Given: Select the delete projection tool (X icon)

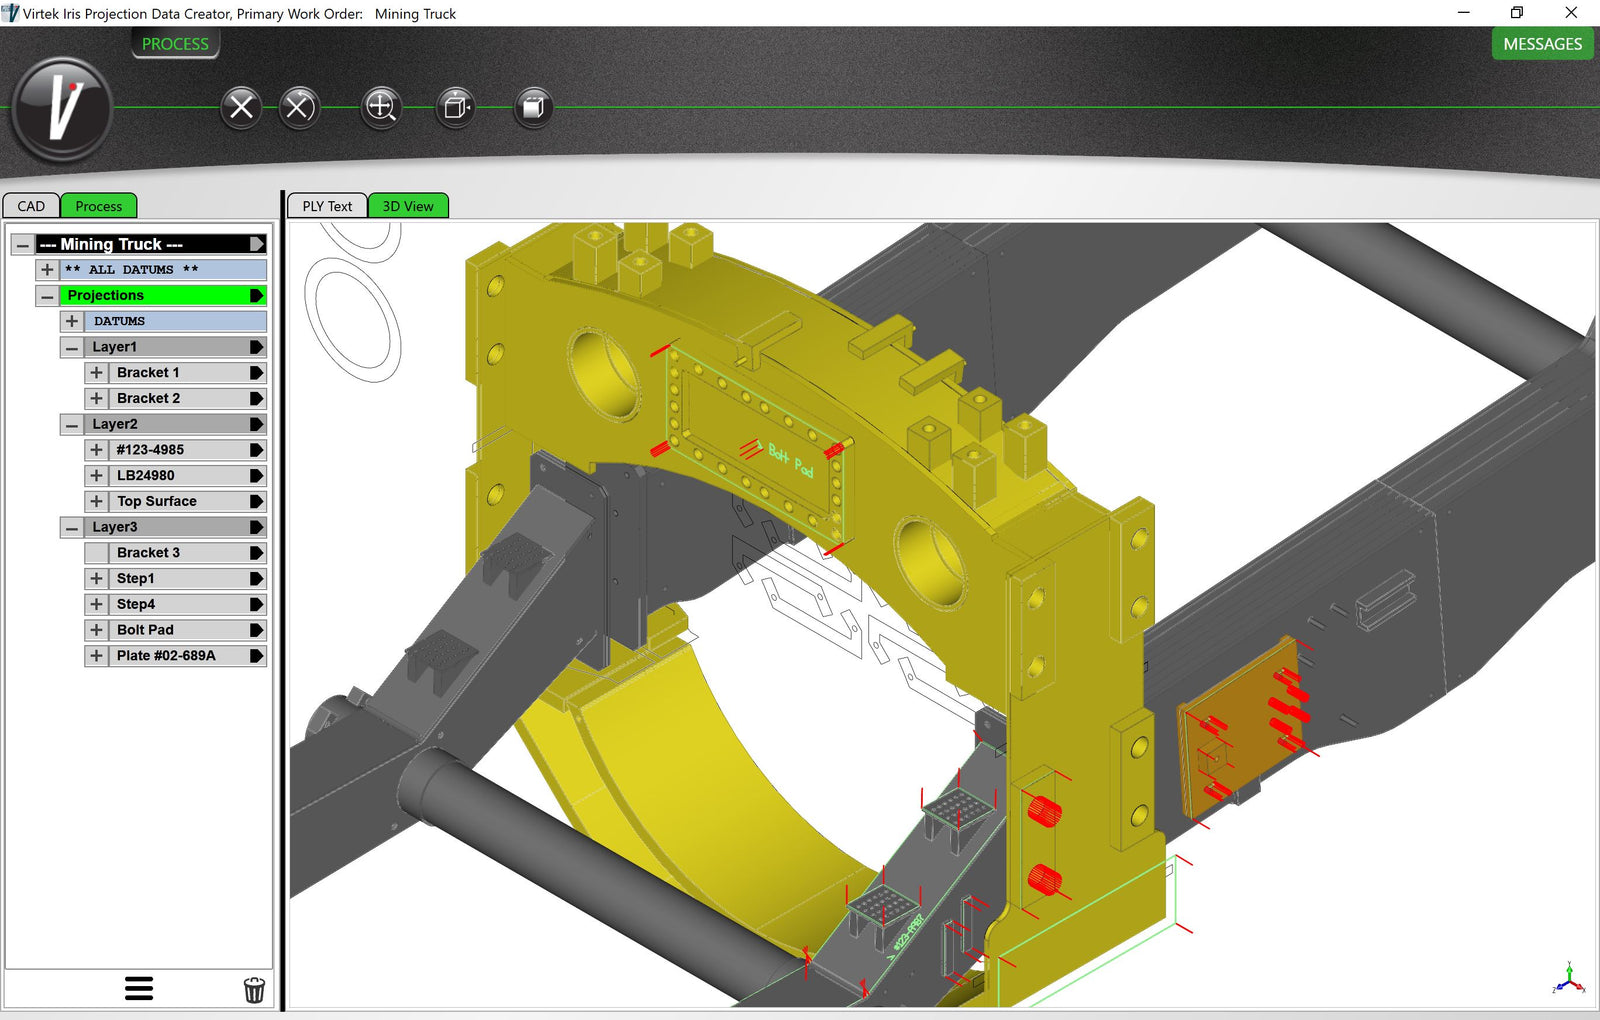Looking at the screenshot, I should pyautogui.click(x=239, y=107).
